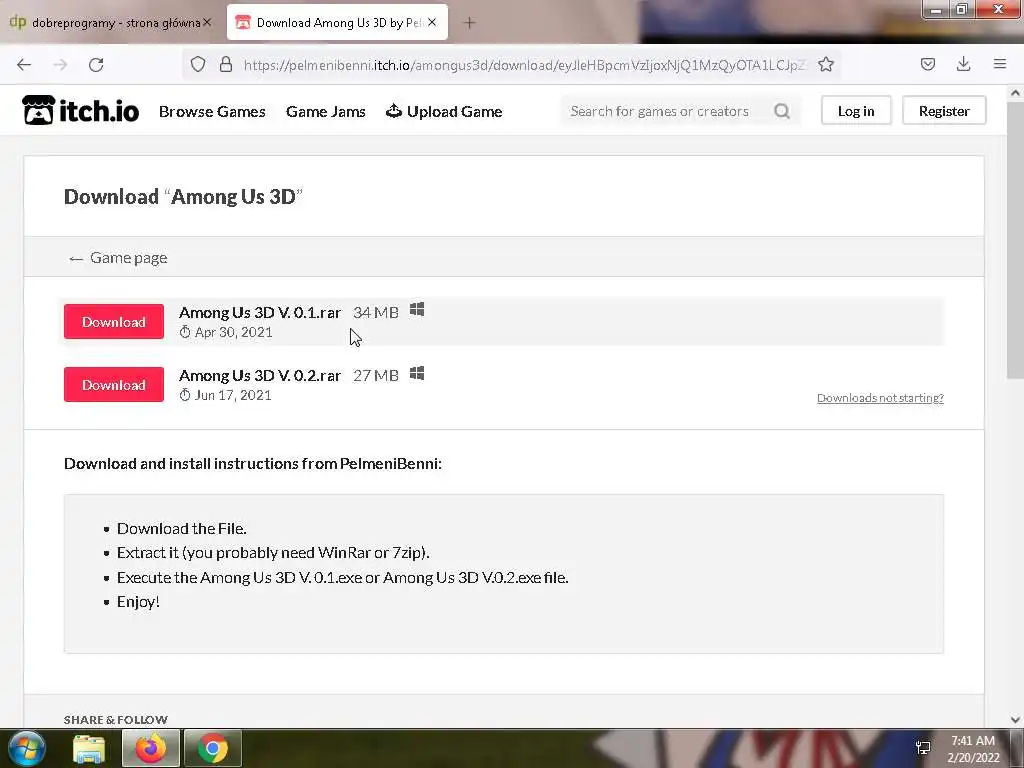The height and width of the screenshot is (768, 1024).
Task: Click the Jun 17, 2021 date
Action: coord(233,395)
